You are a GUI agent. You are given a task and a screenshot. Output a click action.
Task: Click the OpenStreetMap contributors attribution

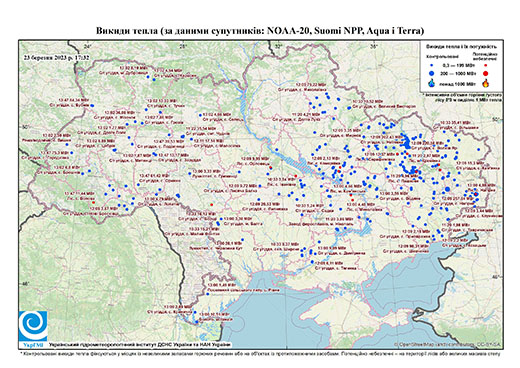(x=448, y=344)
